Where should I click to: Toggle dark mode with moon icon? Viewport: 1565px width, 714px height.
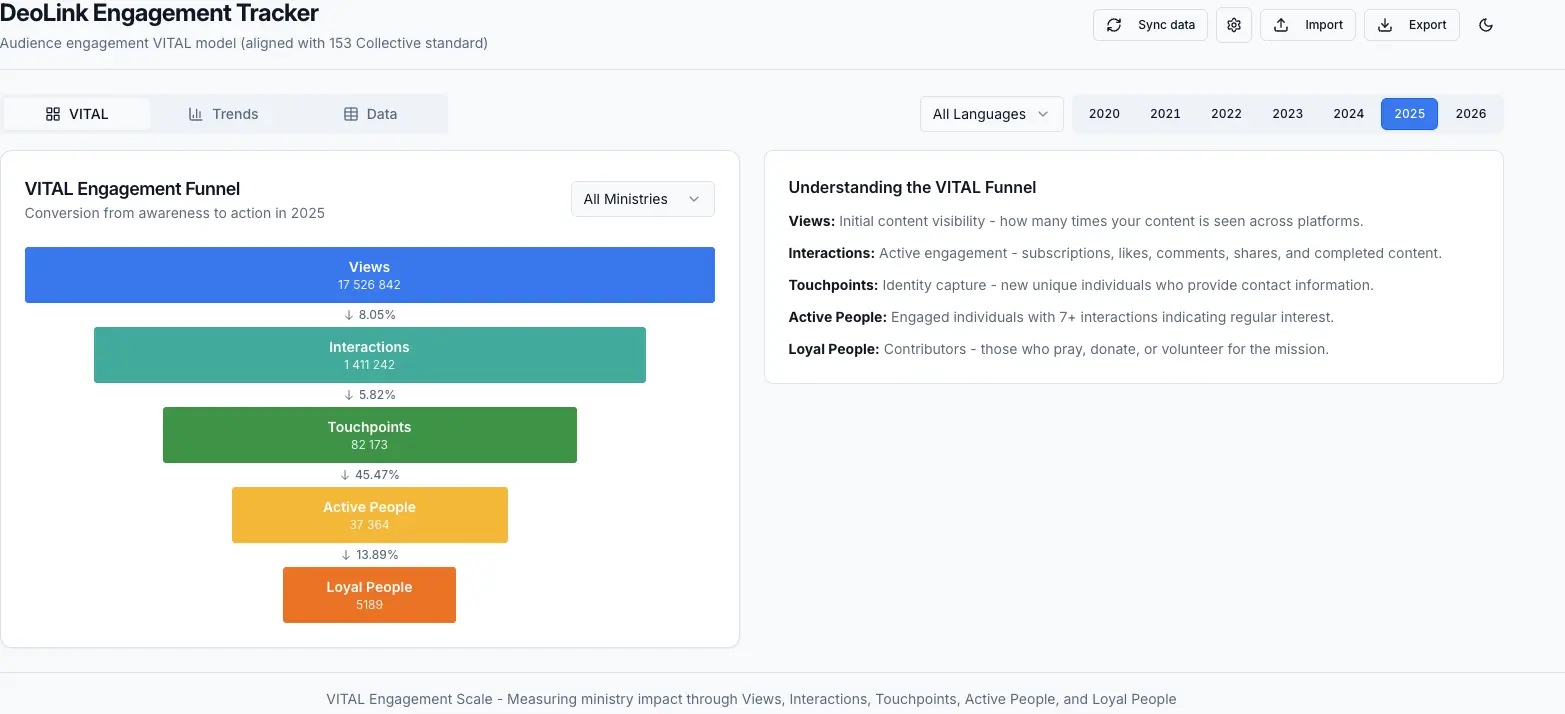point(1485,25)
